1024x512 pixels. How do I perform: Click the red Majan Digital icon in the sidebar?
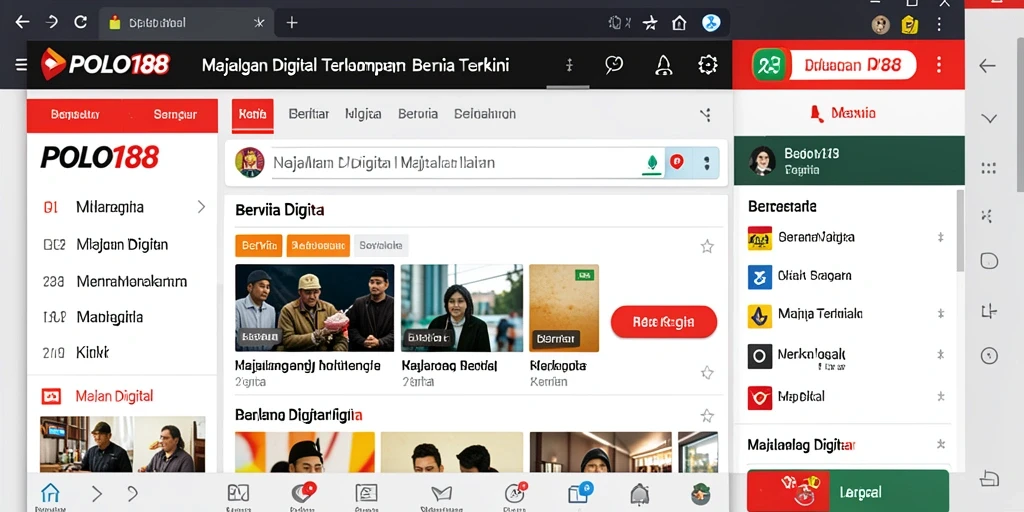51,396
